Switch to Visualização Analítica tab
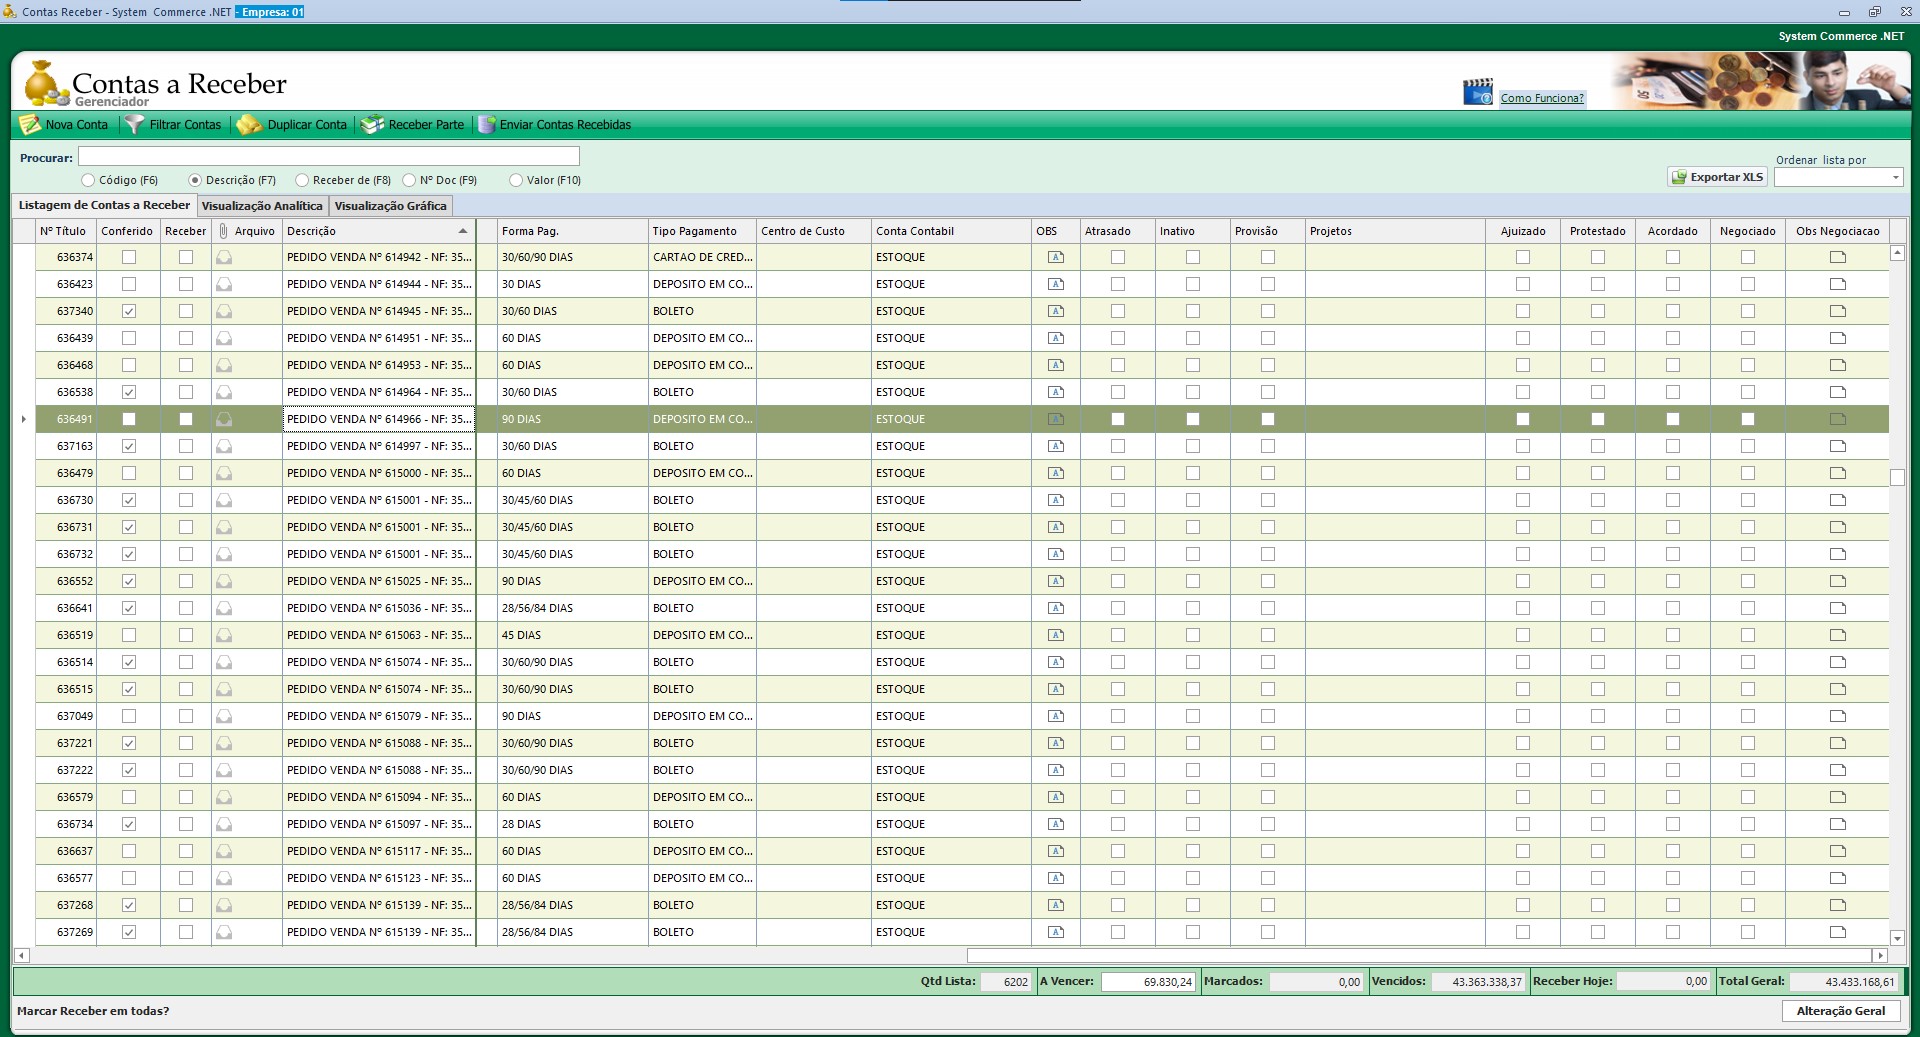Screen dimensions: 1920x1037 pyautogui.click(x=262, y=206)
